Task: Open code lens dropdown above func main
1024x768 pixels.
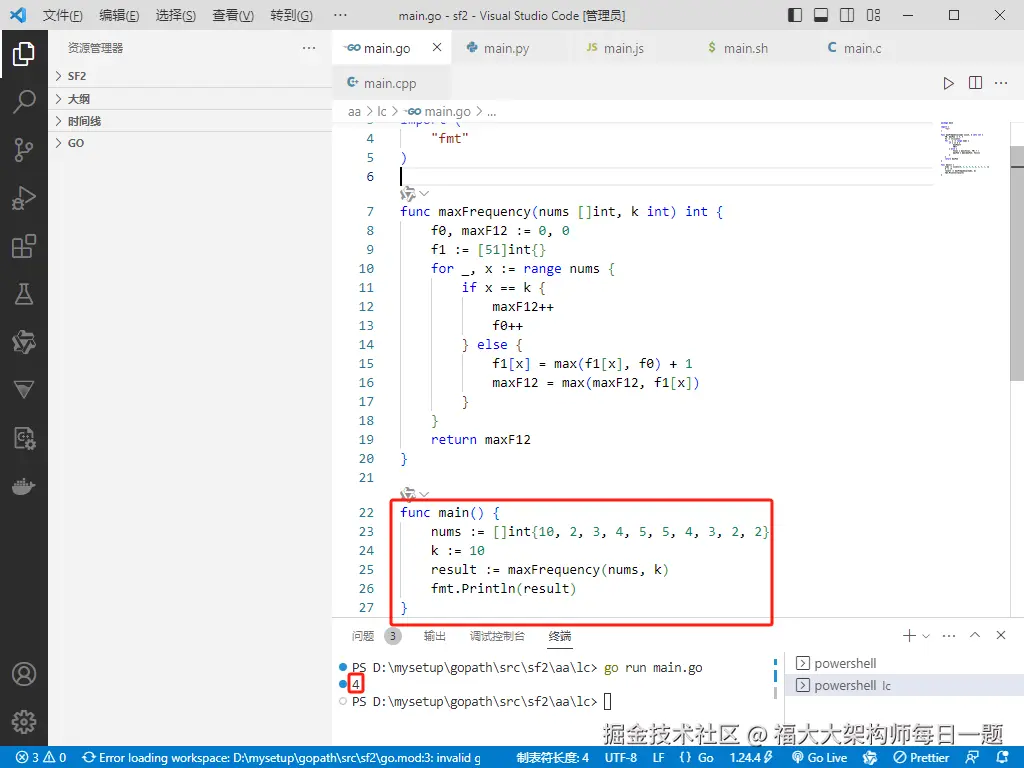Action: pyautogui.click(x=424, y=494)
